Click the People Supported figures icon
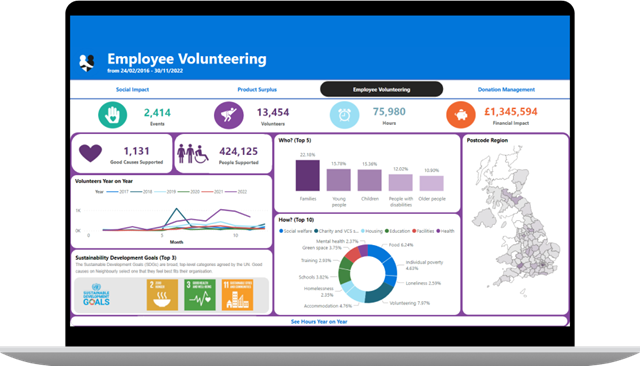 193,153
